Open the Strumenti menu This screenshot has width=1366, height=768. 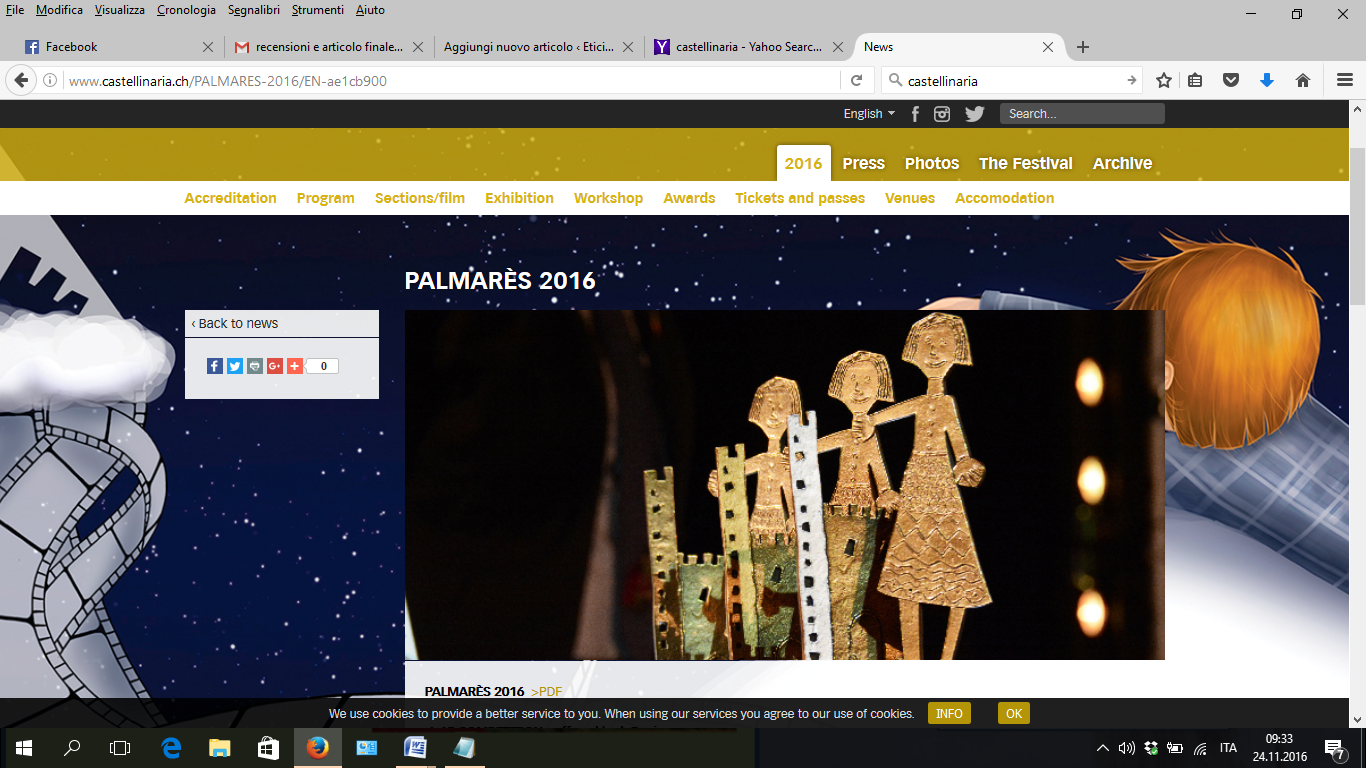click(x=318, y=10)
